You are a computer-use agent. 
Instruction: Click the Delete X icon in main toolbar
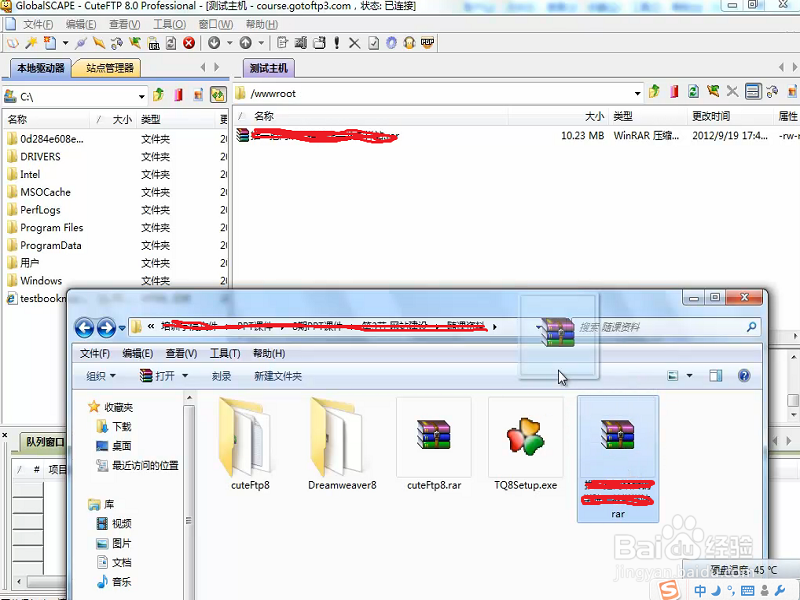click(355, 43)
